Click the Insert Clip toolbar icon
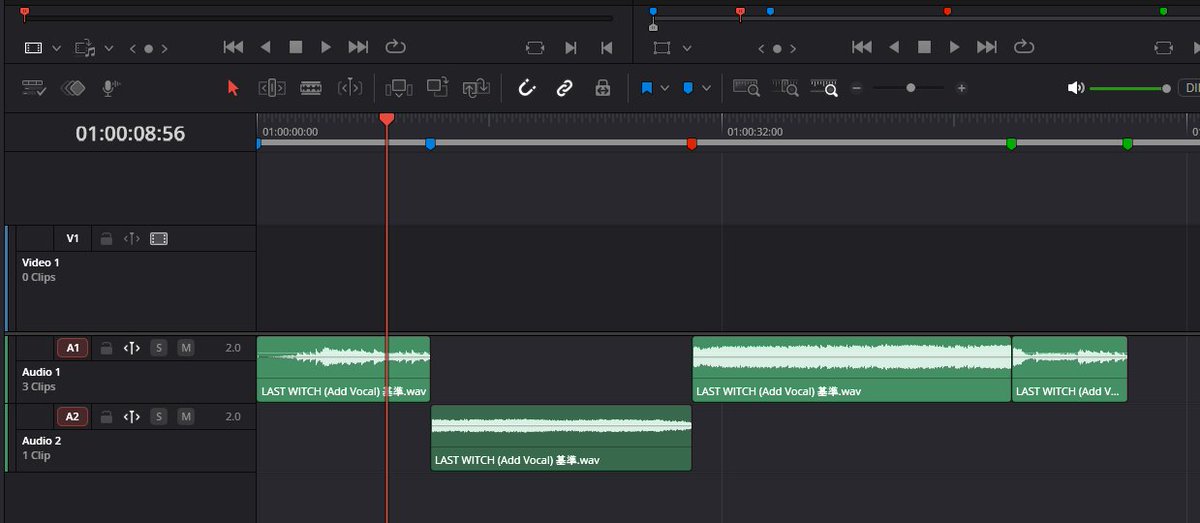1200x523 pixels. 398,88
